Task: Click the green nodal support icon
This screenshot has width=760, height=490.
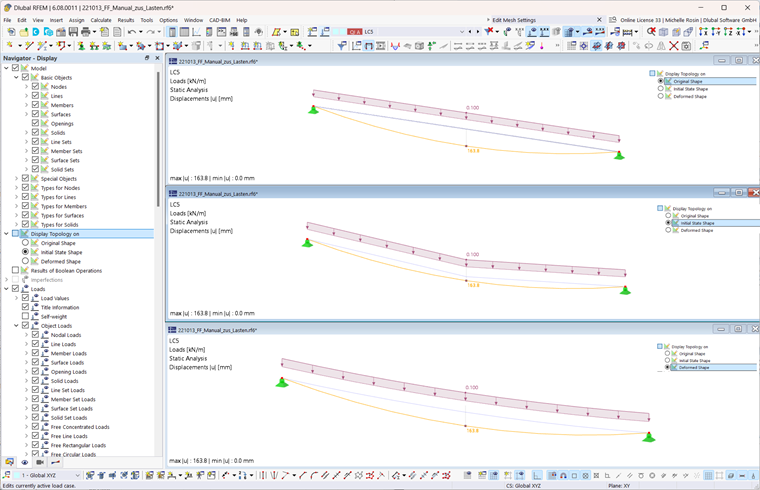Action: [x=81, y=46]
